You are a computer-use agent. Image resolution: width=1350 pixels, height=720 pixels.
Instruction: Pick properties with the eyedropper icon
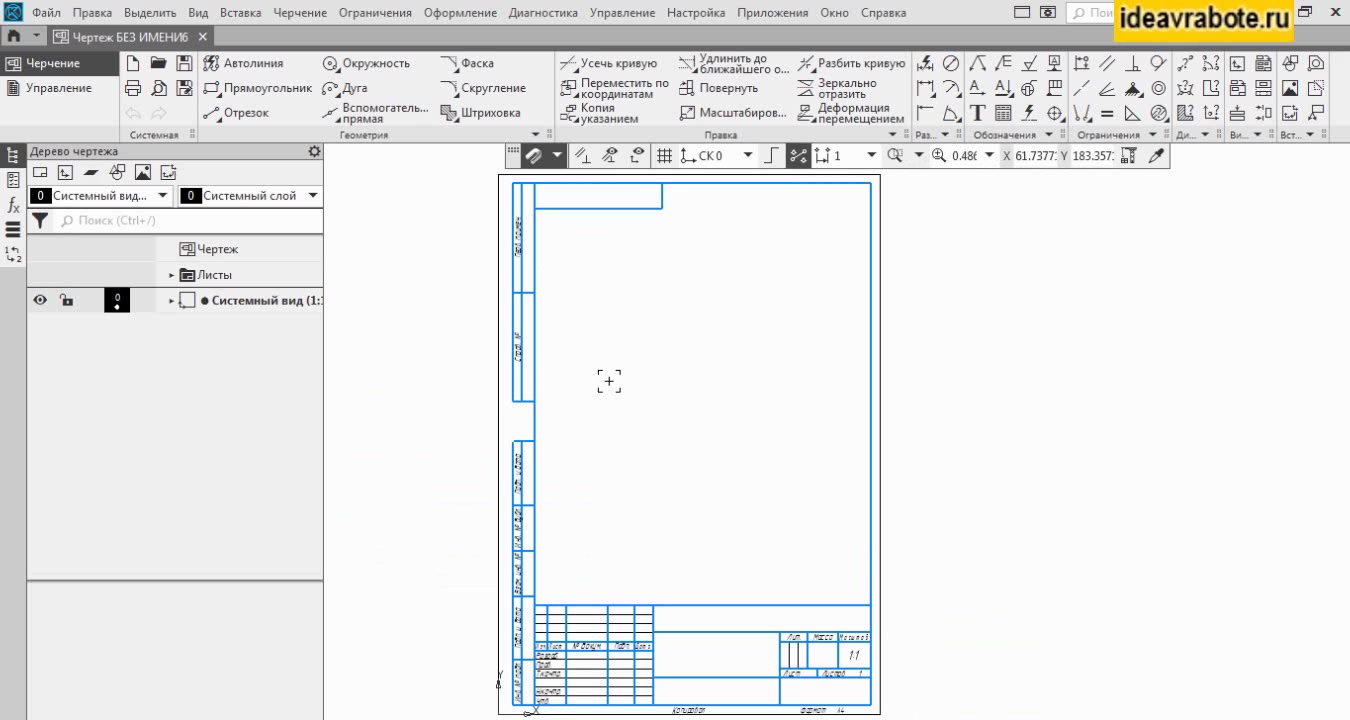1157,156
